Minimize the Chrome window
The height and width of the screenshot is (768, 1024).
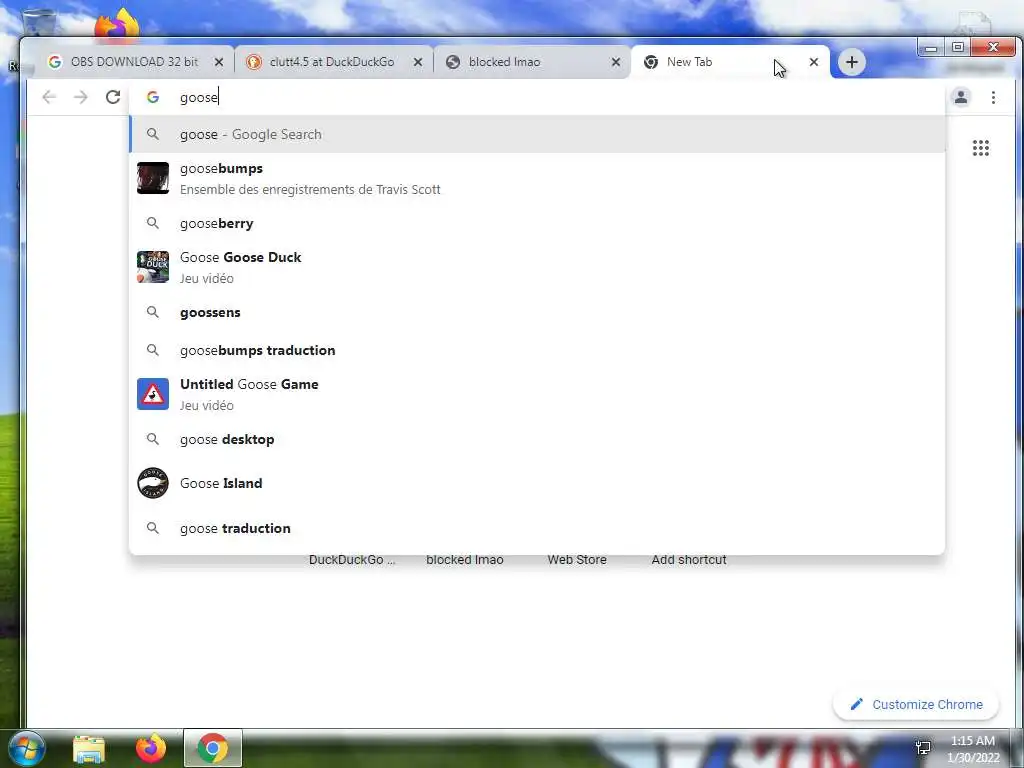931,47
